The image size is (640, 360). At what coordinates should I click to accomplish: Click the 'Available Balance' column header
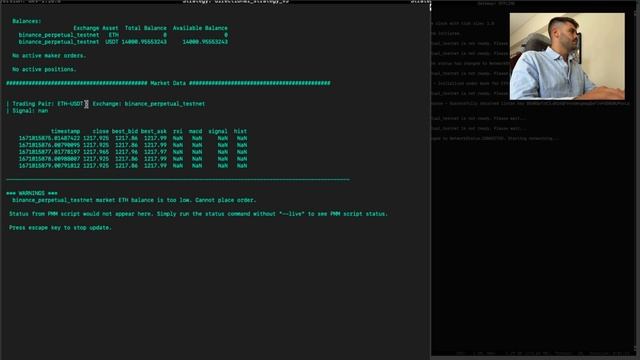coord(200,28)
